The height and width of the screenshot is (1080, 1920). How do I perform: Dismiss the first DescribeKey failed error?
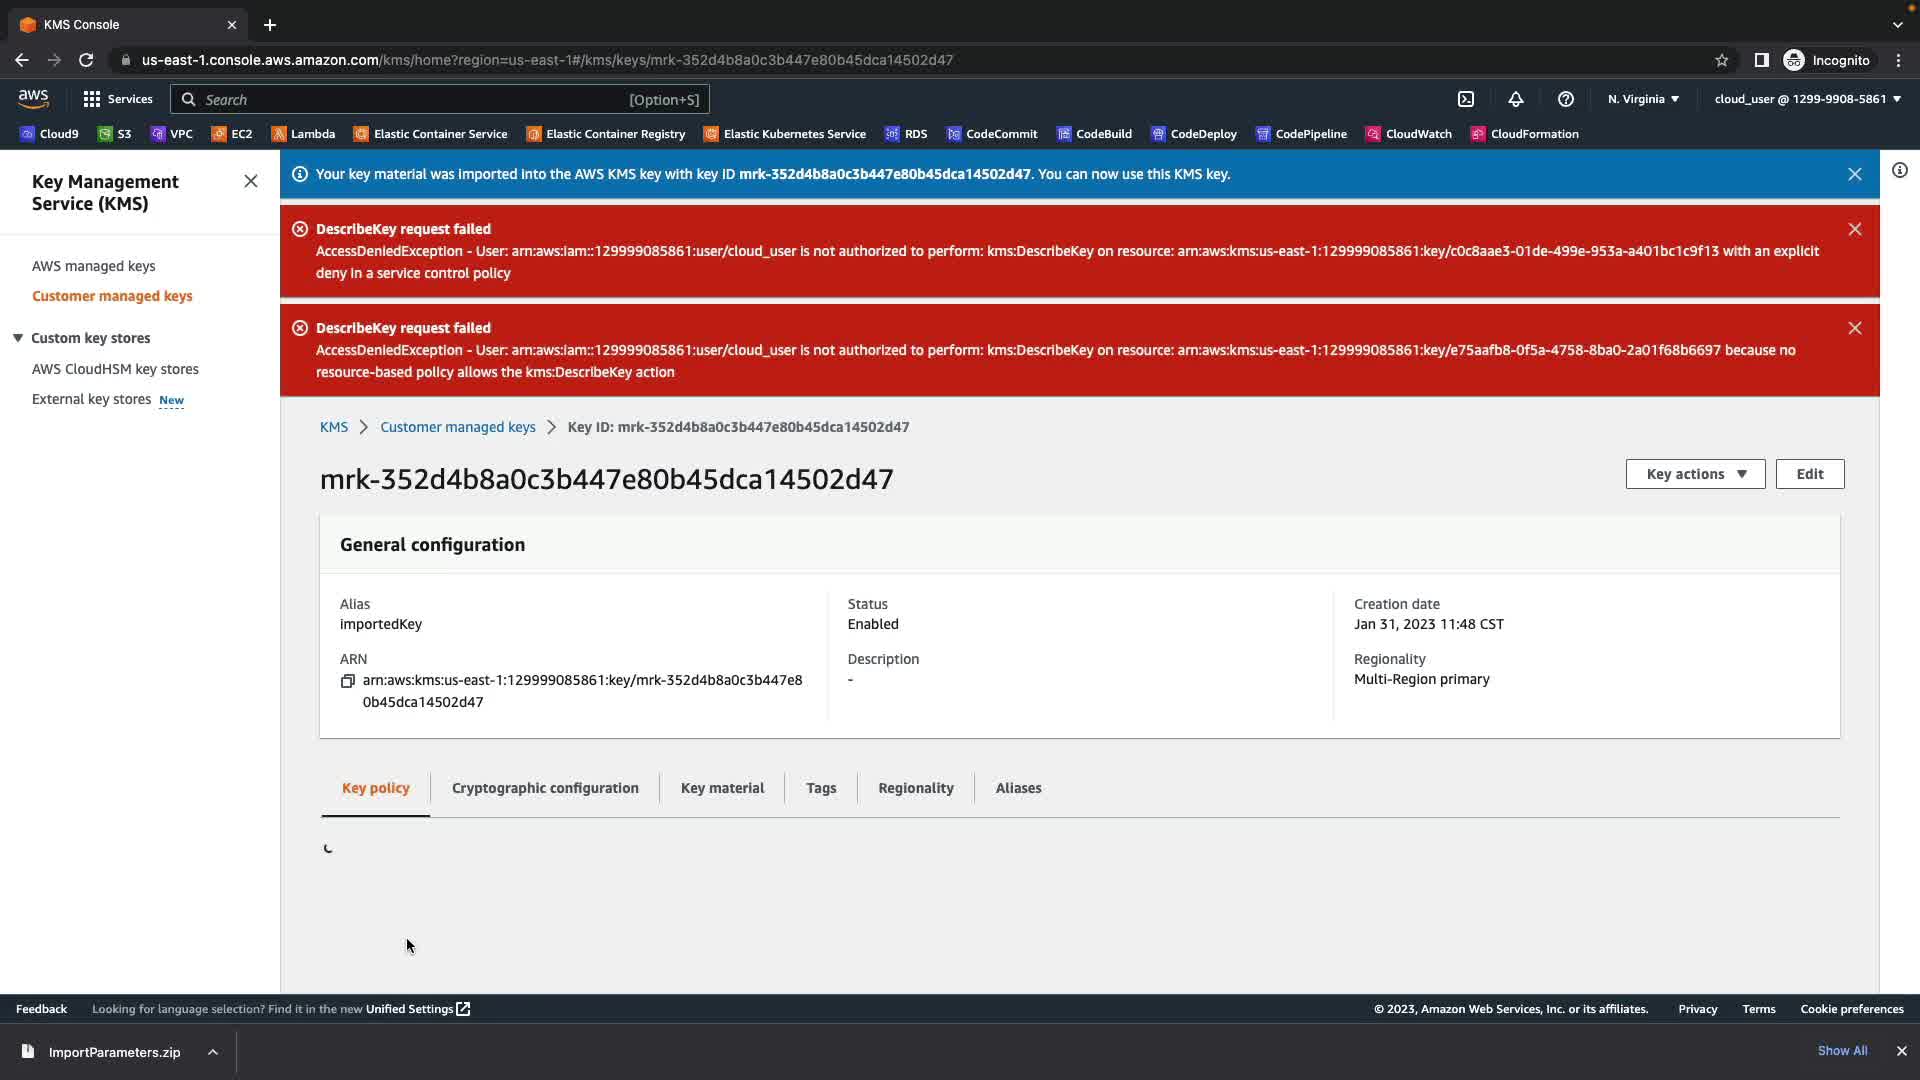tap(1855, 229)
